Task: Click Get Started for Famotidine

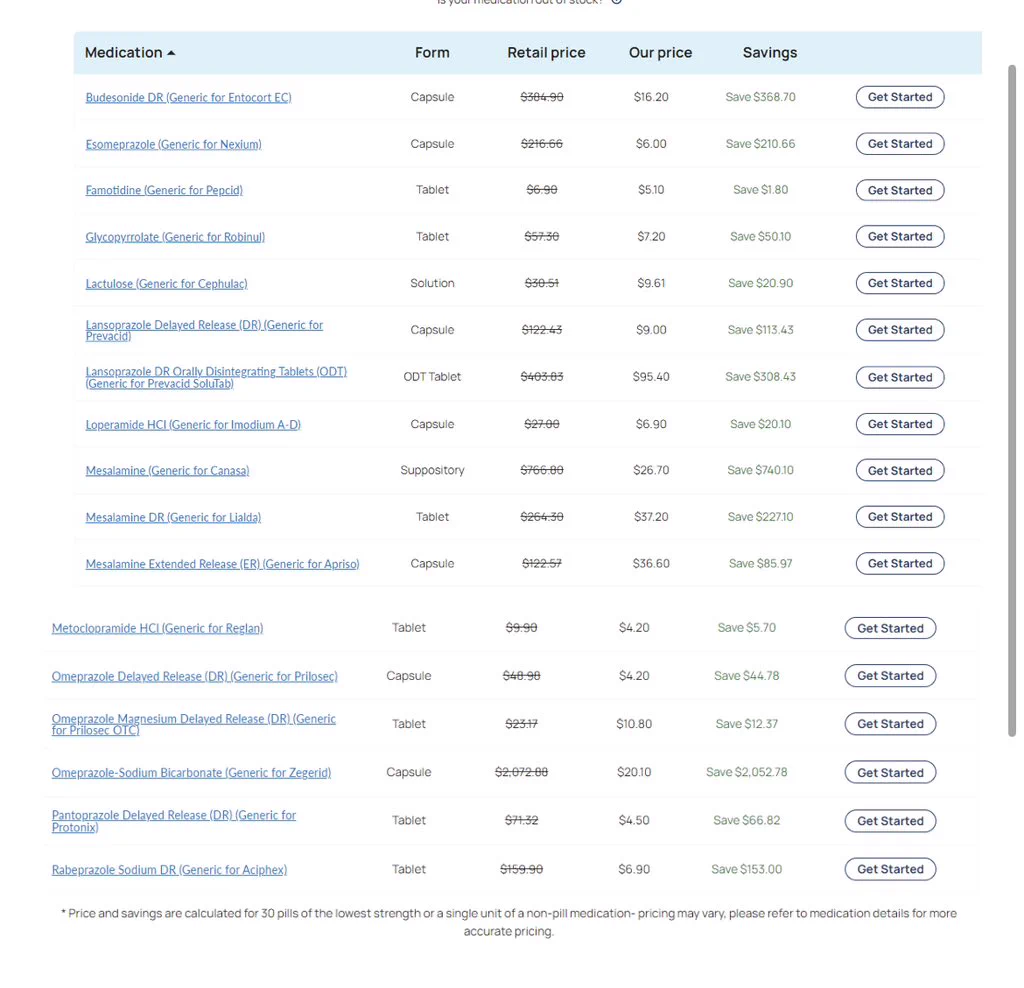Action: point(900,190)
